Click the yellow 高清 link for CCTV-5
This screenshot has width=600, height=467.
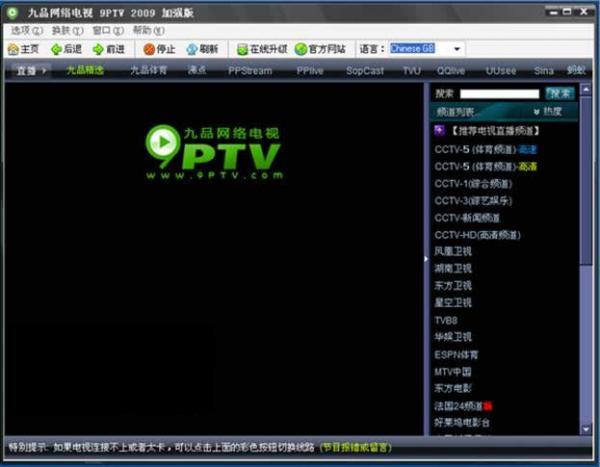tap(528, 167)
